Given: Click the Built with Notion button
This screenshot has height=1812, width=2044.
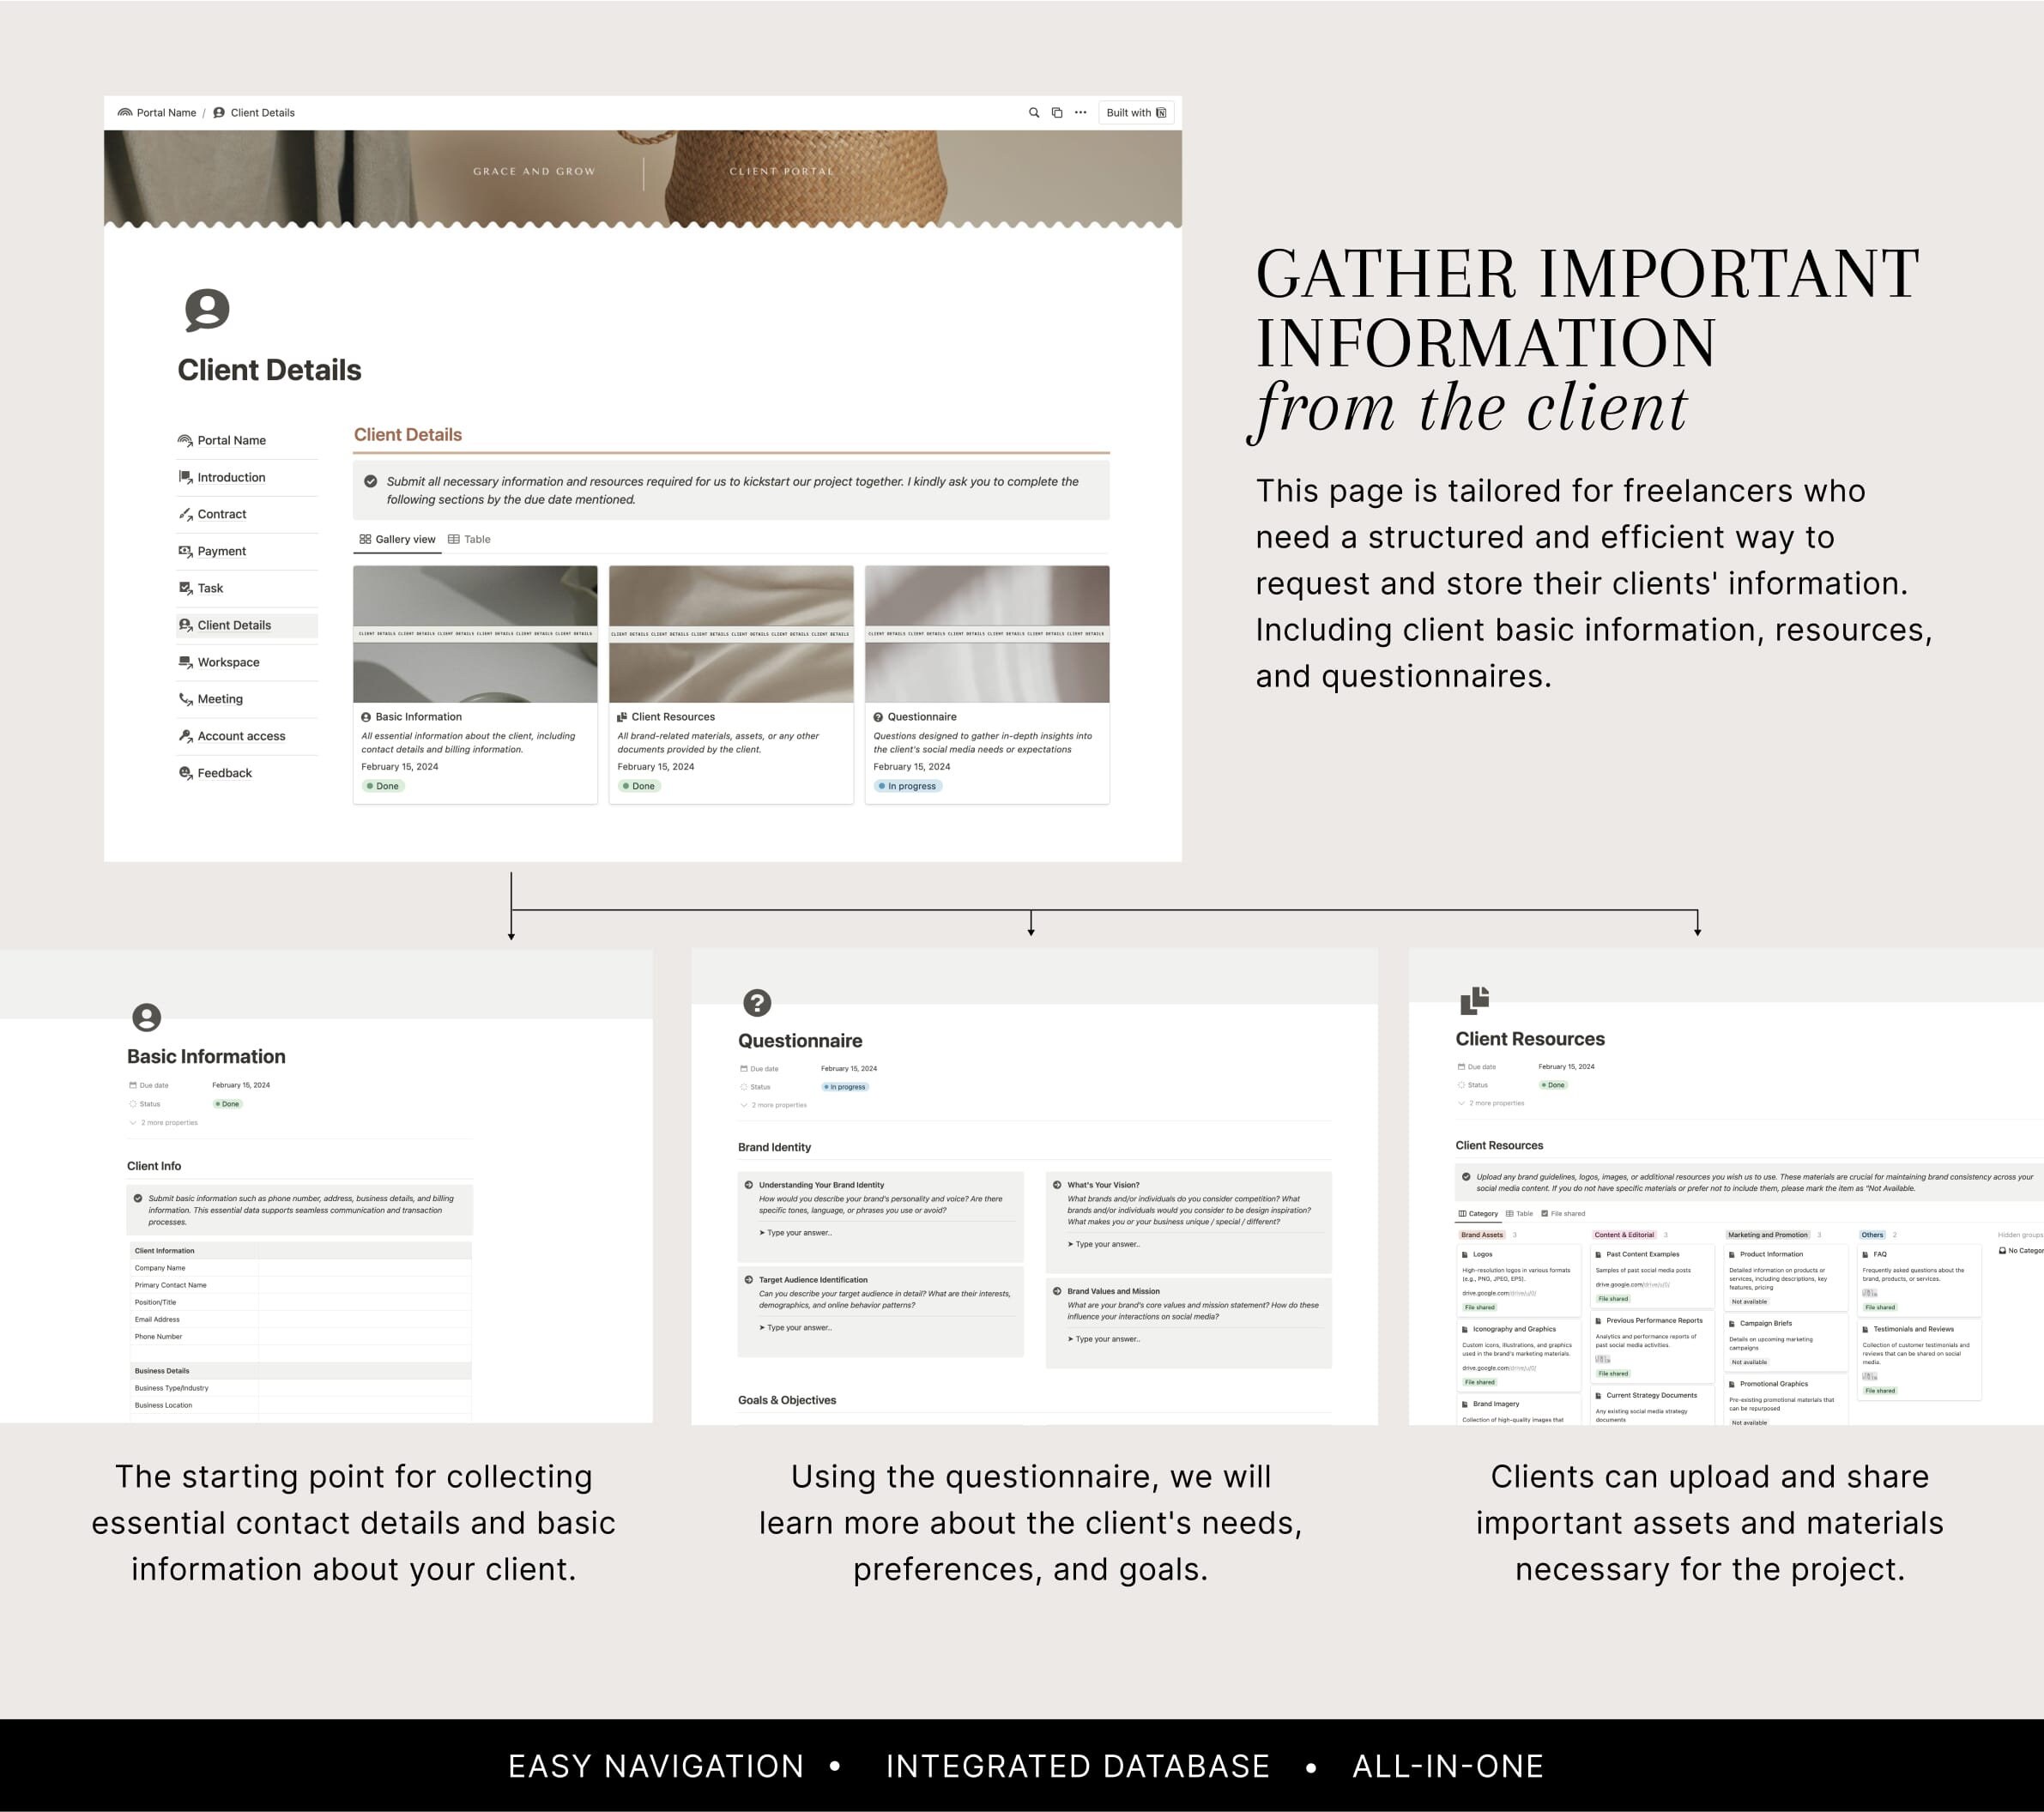Looking at the screenshot, I should coord(1136,113).
